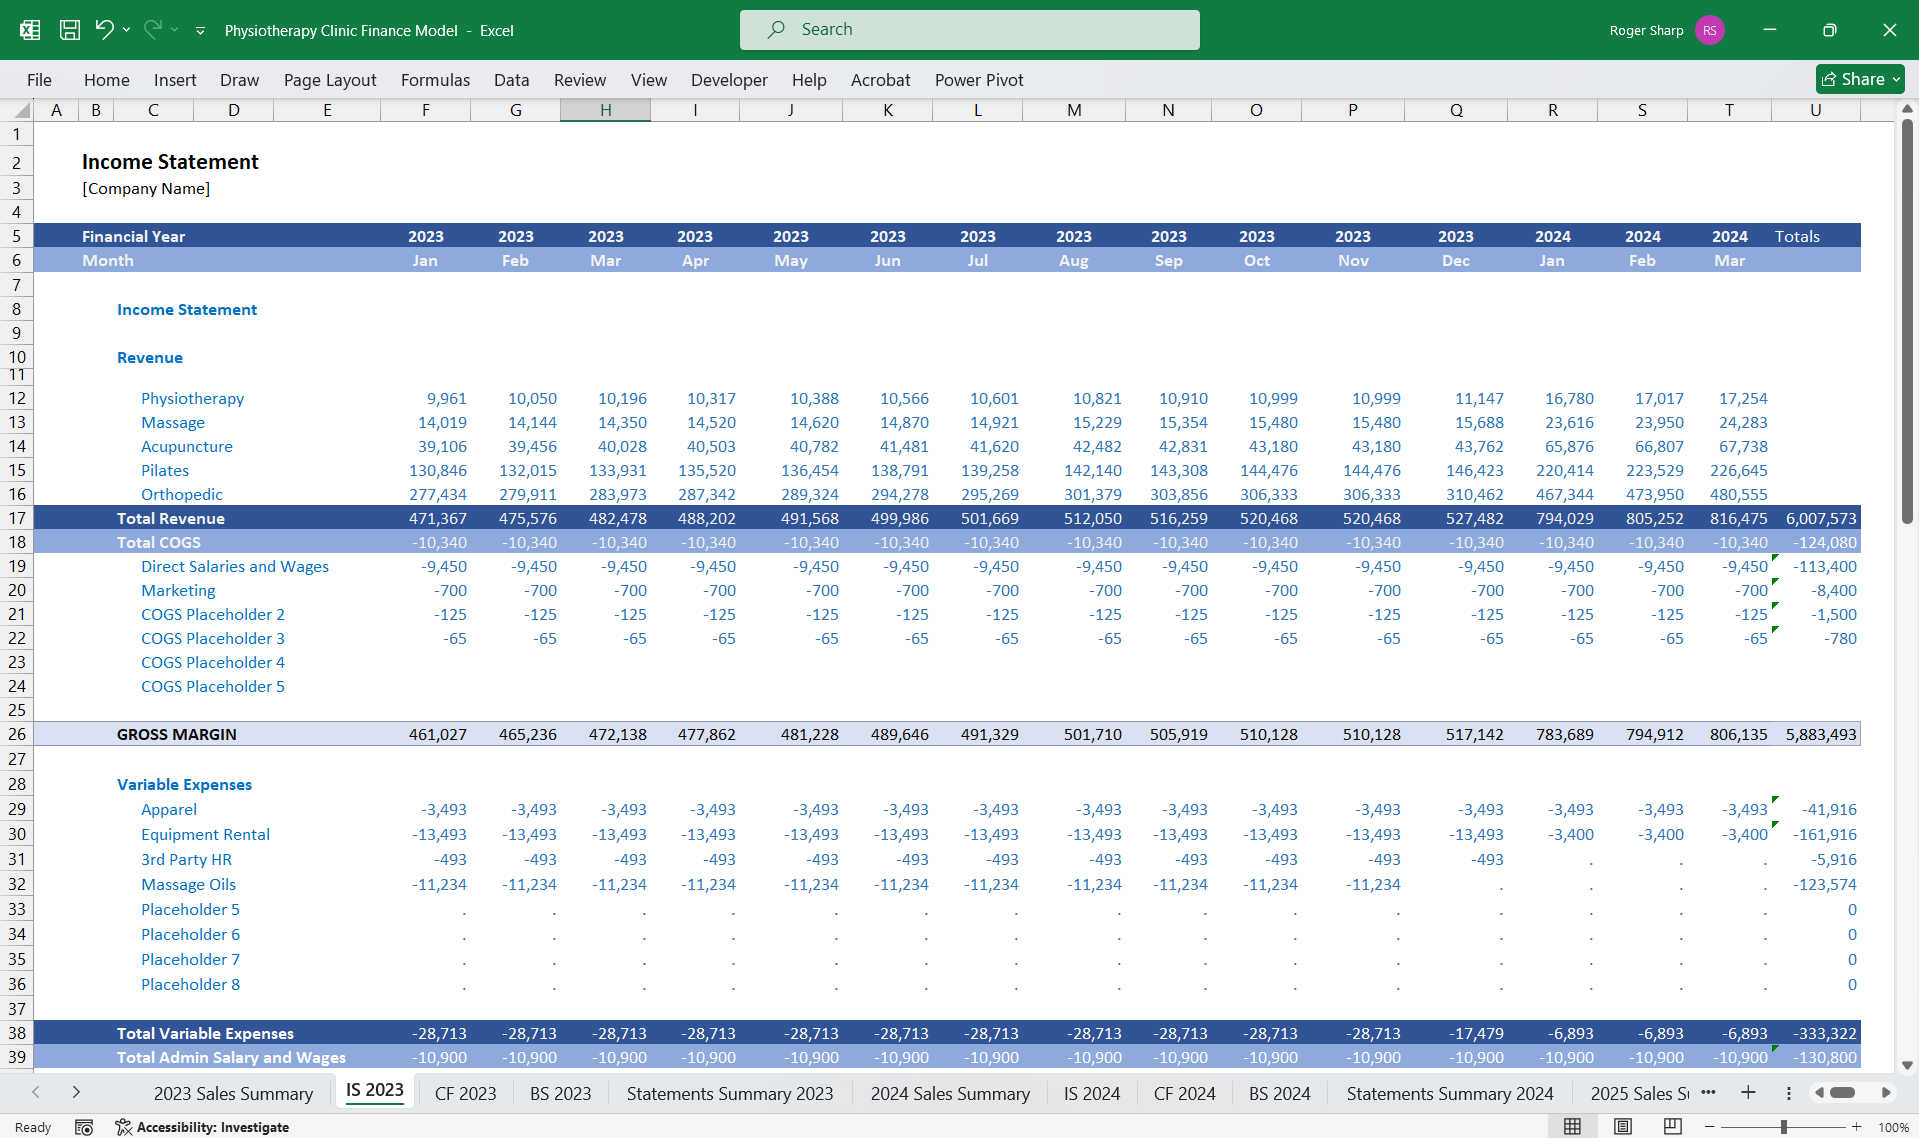The image size is (1919, 1138).
Task: Click the vertical scrollbar thumb
Action: 1907,321
